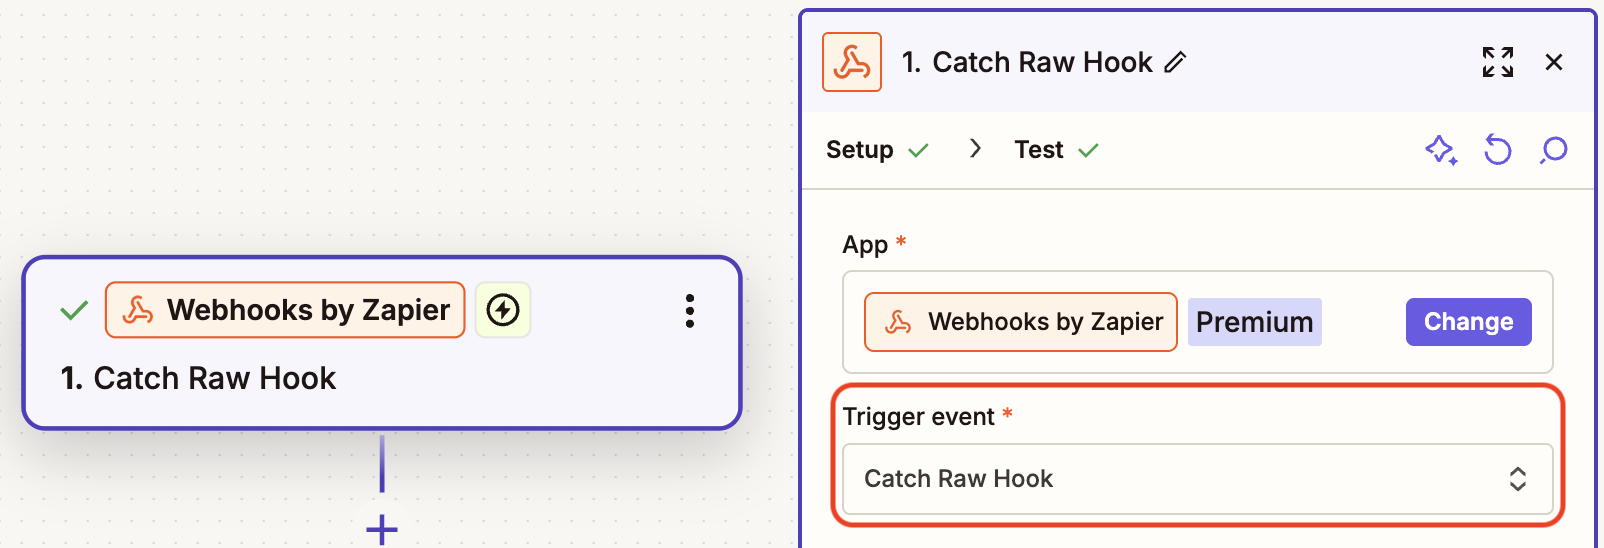Expand the step panel to full screen

(1498, 62)
